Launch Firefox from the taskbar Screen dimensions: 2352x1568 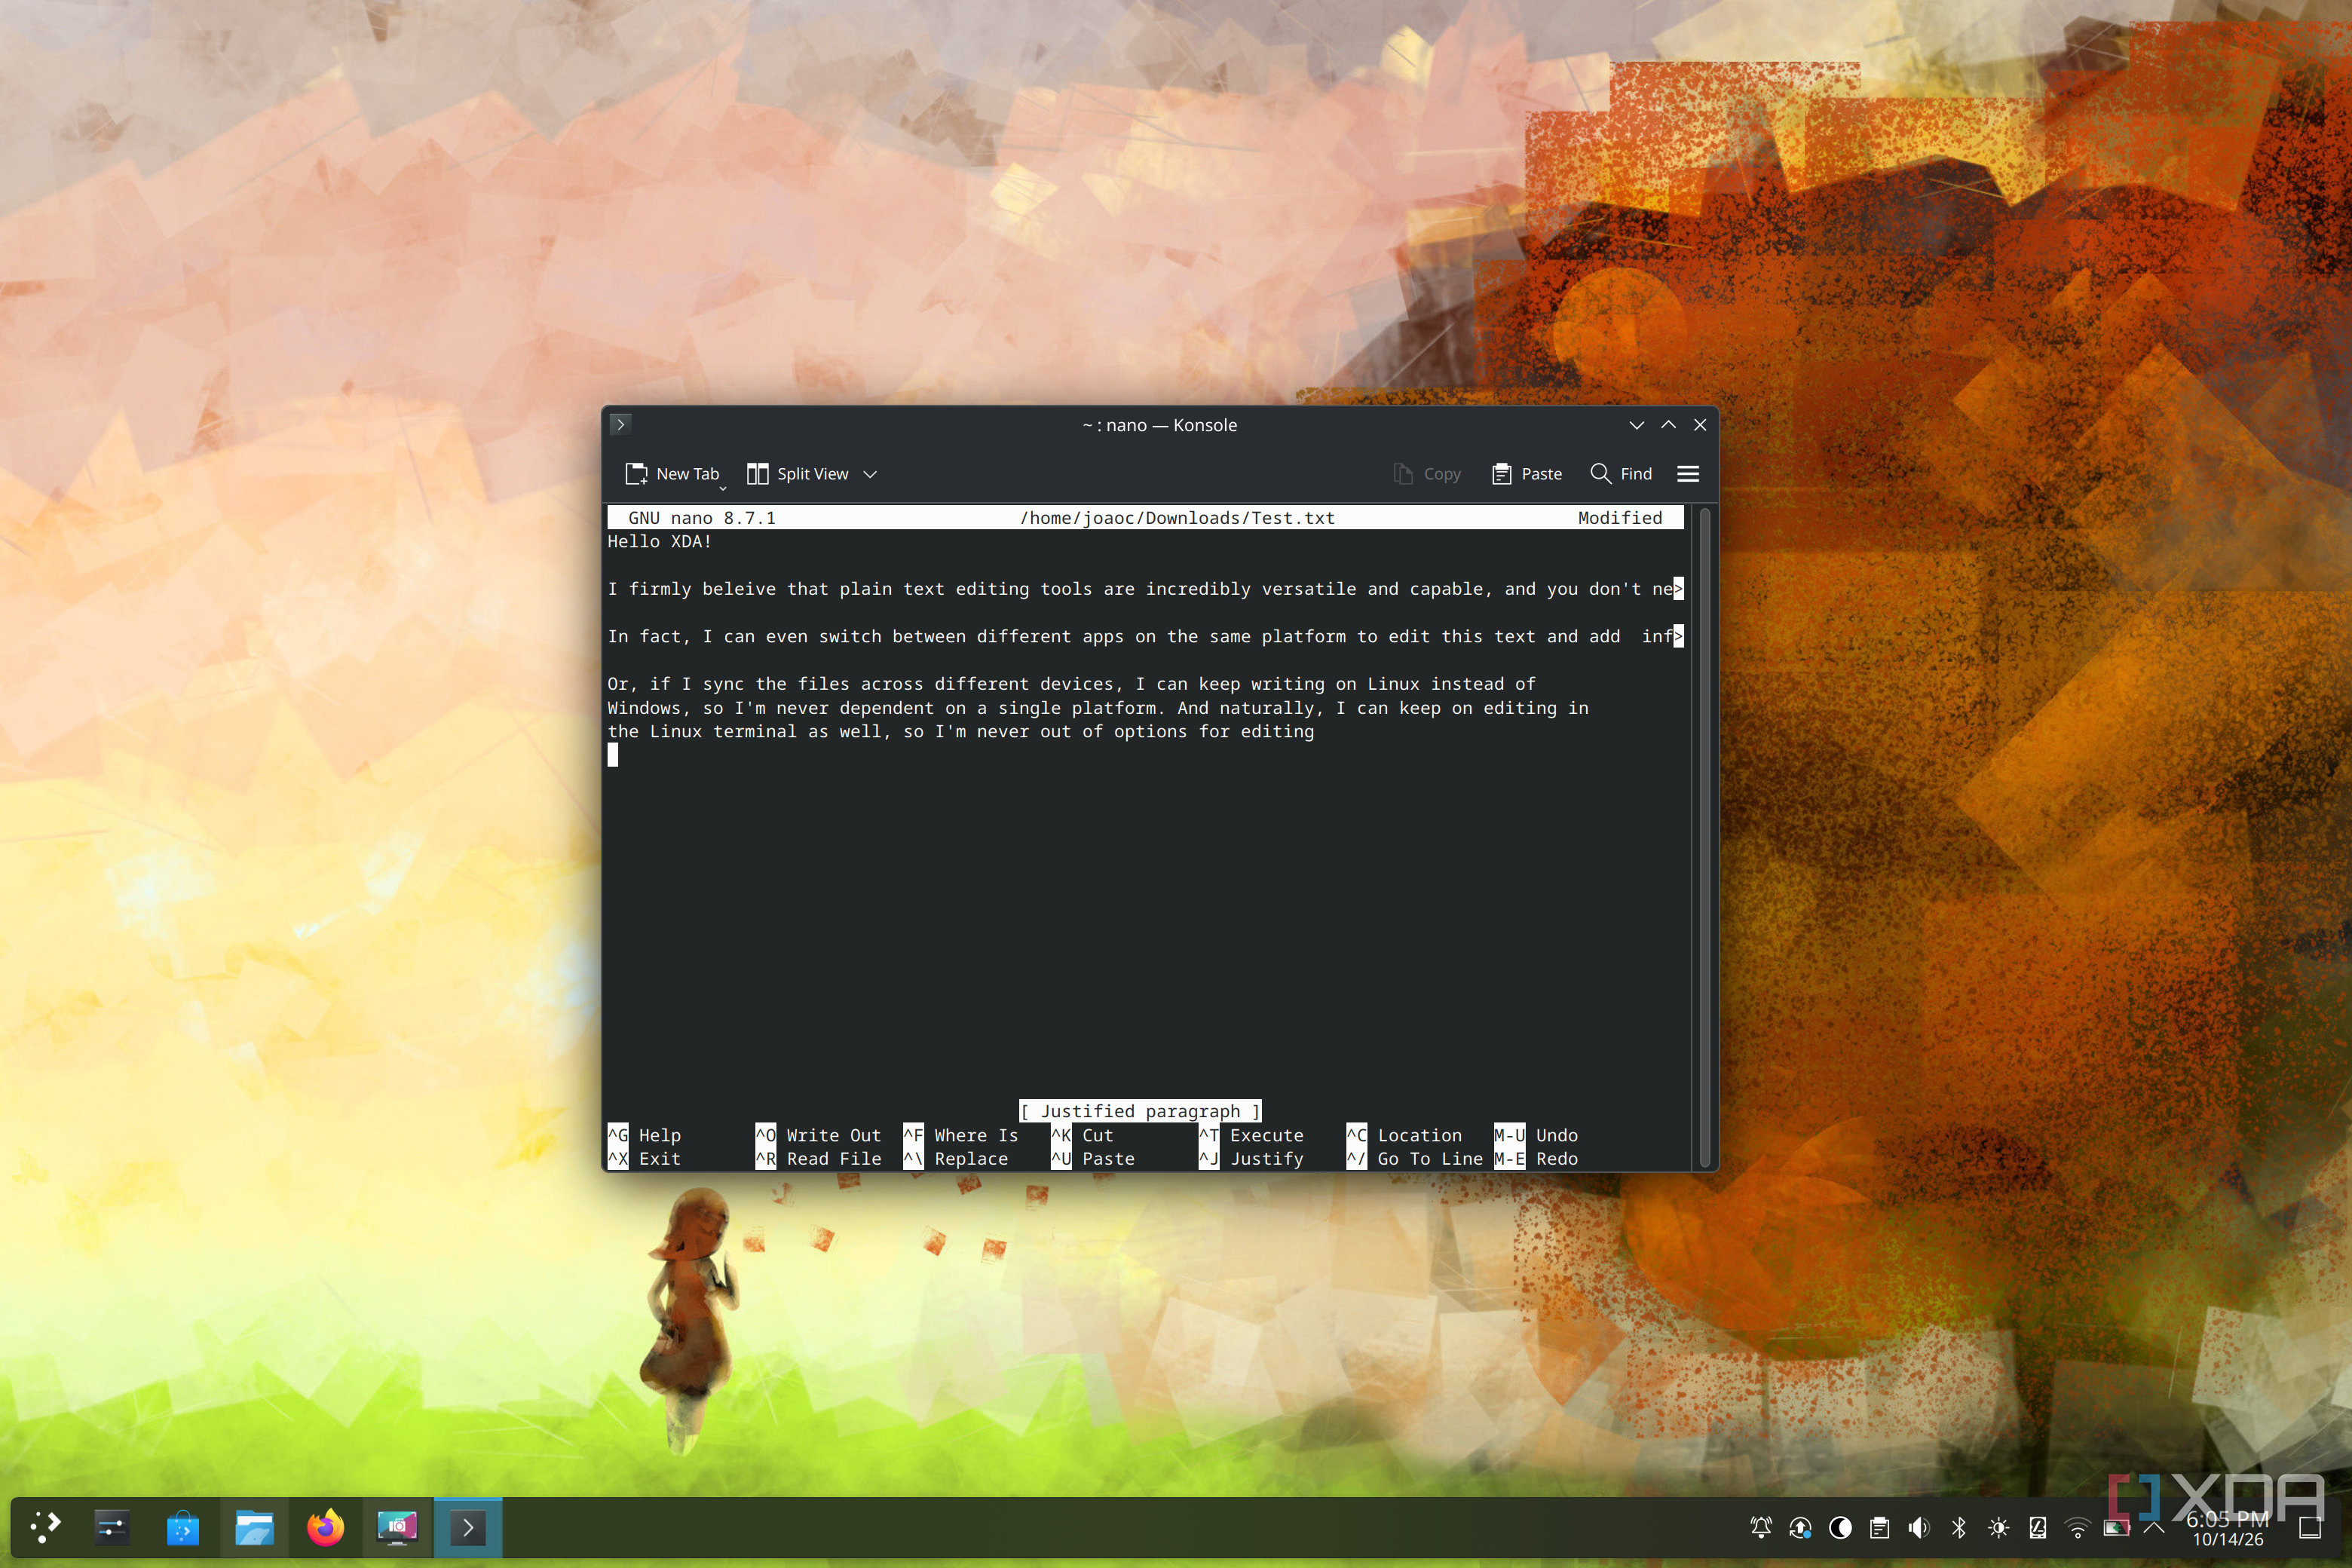point(325,1527)
